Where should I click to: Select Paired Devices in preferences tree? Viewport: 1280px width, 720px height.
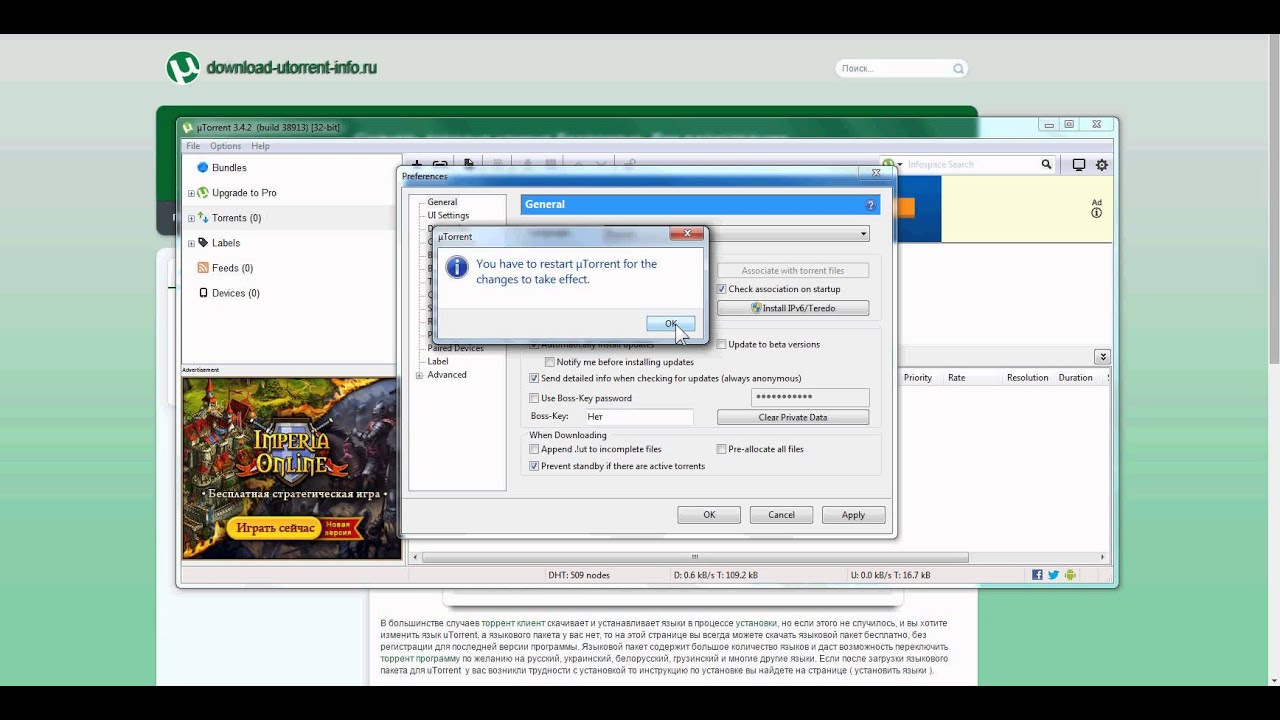(x=456, y=348)
